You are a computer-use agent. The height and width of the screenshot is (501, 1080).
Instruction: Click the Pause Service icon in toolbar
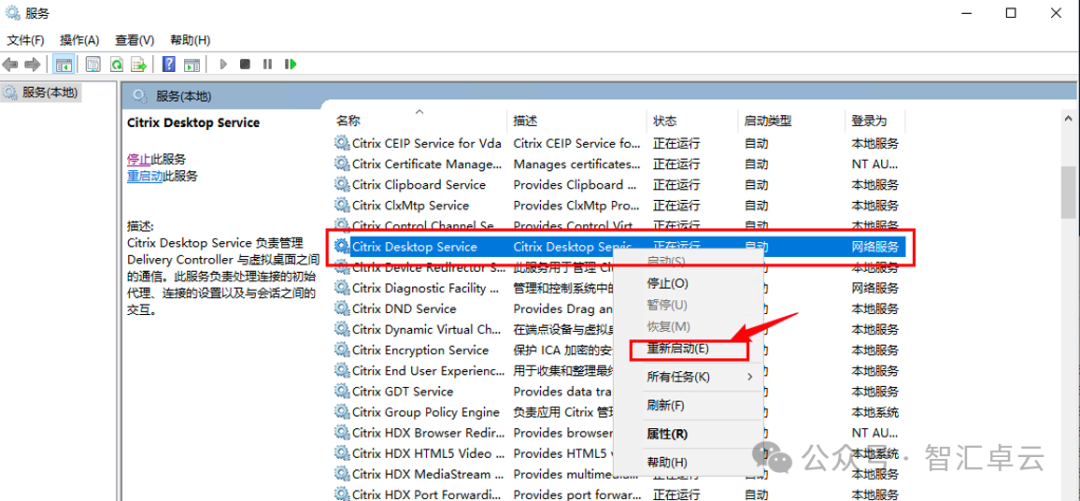click(267, 64)
